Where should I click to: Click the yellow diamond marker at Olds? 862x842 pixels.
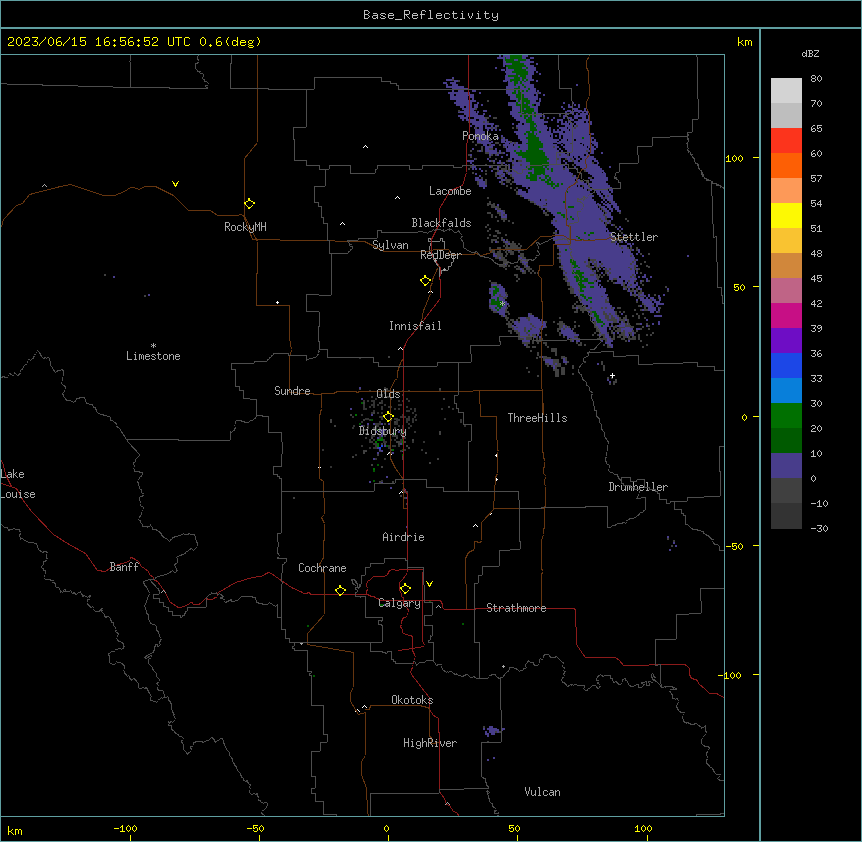click(x=388, y=417)
